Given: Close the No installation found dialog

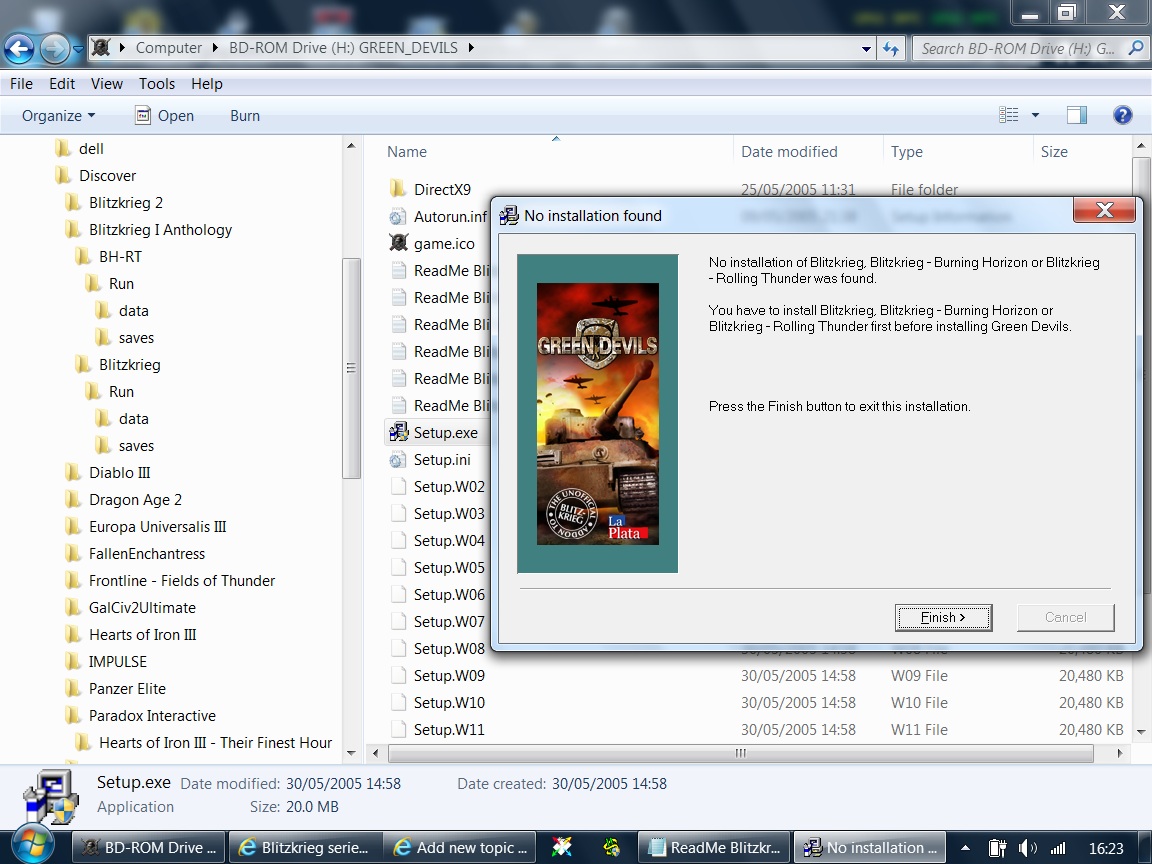Looking at the screenshot, I should pyautogui.click(x=1104, y=210).
